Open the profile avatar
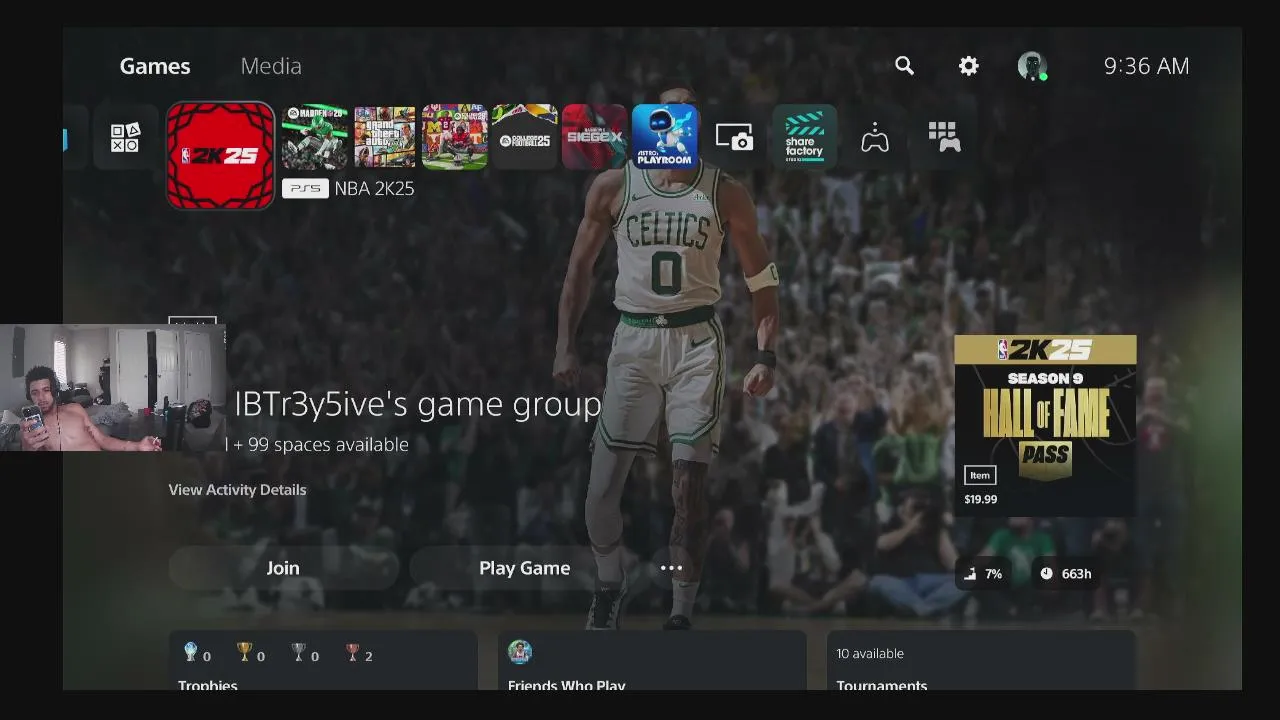Image resolution: width=1280 pixels, height=720 pixels. pyautogui.click(x=1032, y=66)
